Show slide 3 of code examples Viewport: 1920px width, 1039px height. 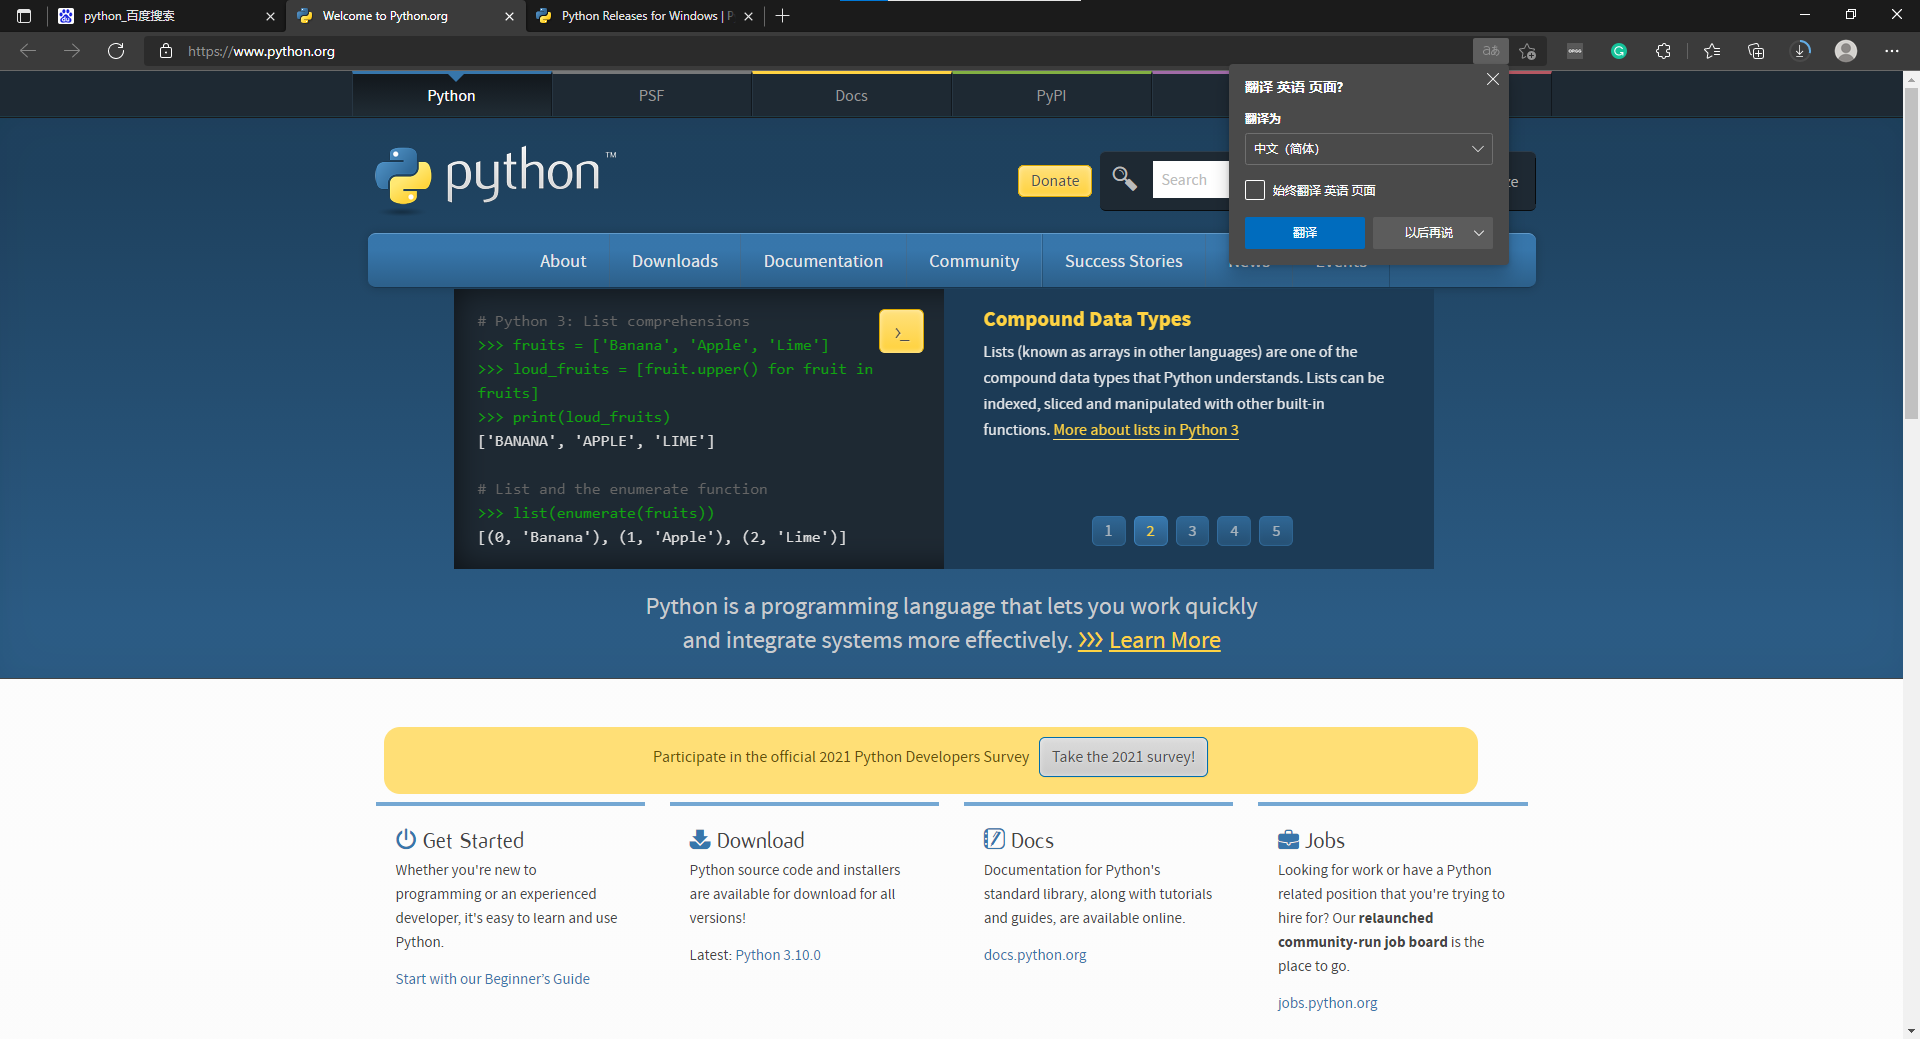pos(1192,531)
